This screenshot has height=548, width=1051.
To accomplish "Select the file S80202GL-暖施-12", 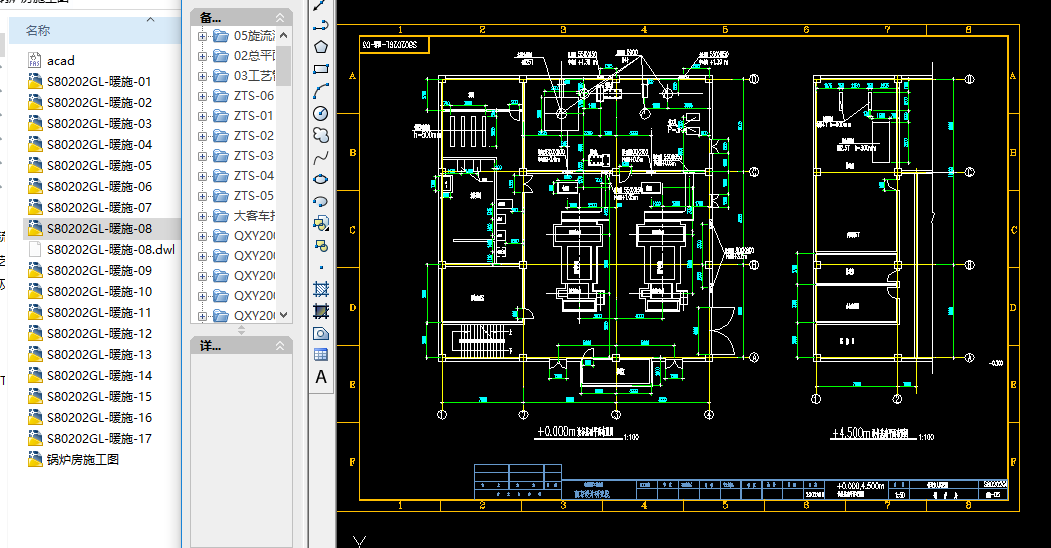I will coord(99,334).
